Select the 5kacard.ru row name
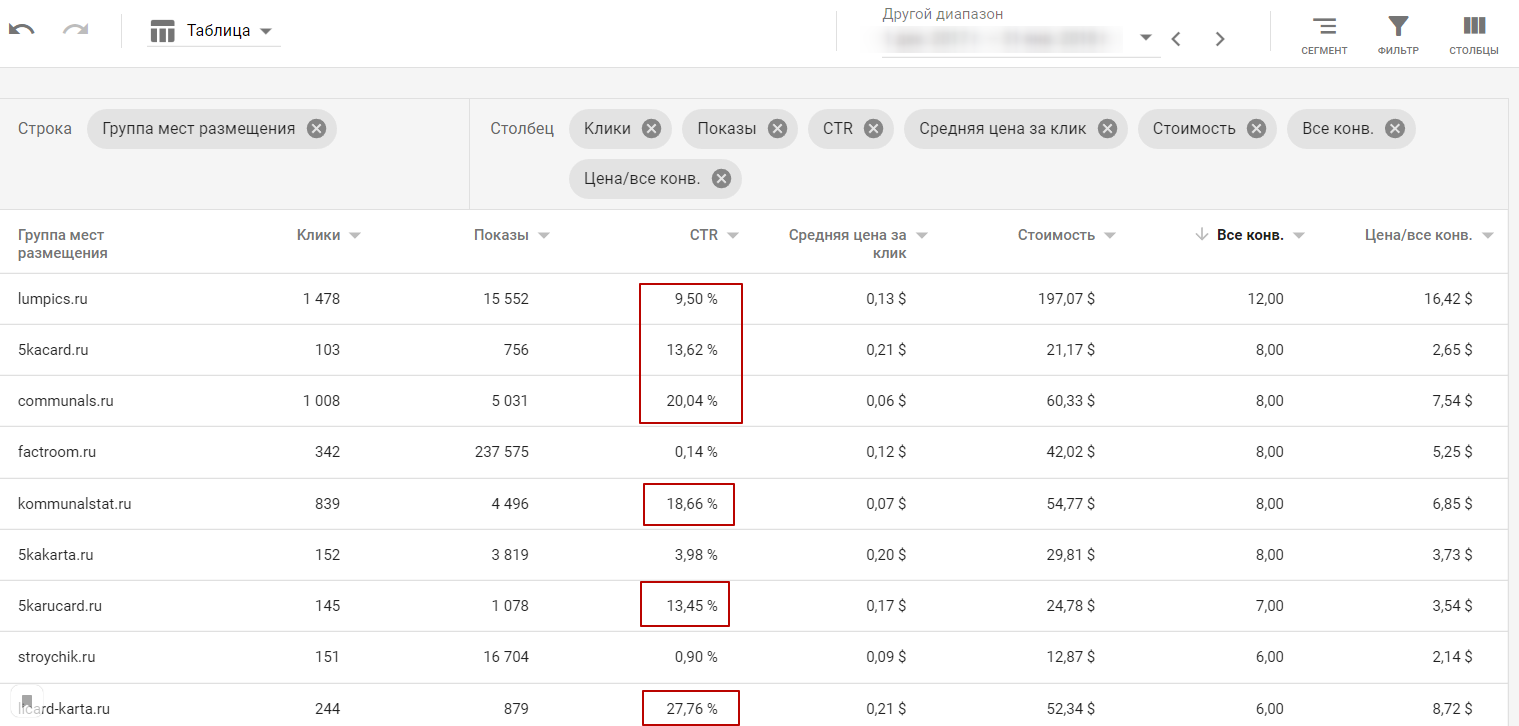Viewport: 1519px width, 726px height. [53, 350]
